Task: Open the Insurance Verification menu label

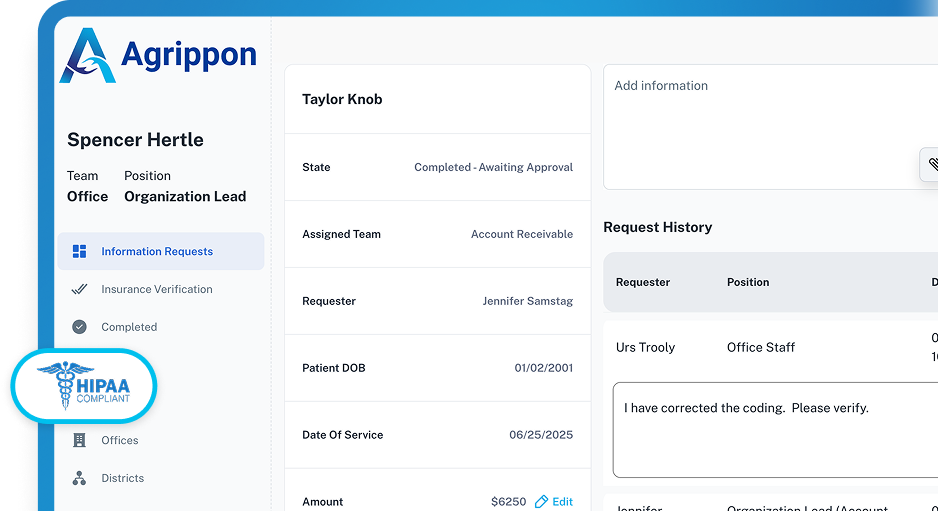Action: pos(157,289)
